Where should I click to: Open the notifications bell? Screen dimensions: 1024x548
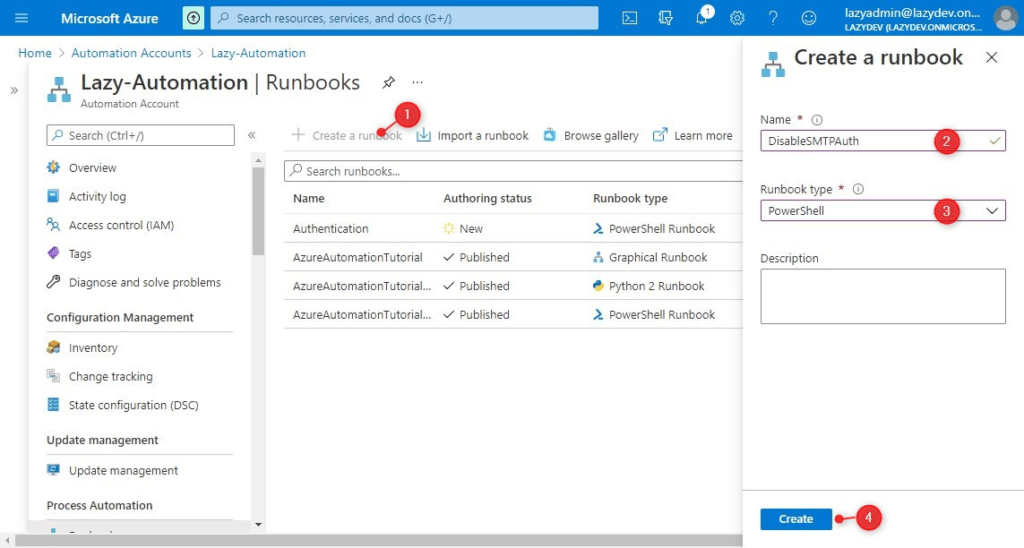point(702,18)
